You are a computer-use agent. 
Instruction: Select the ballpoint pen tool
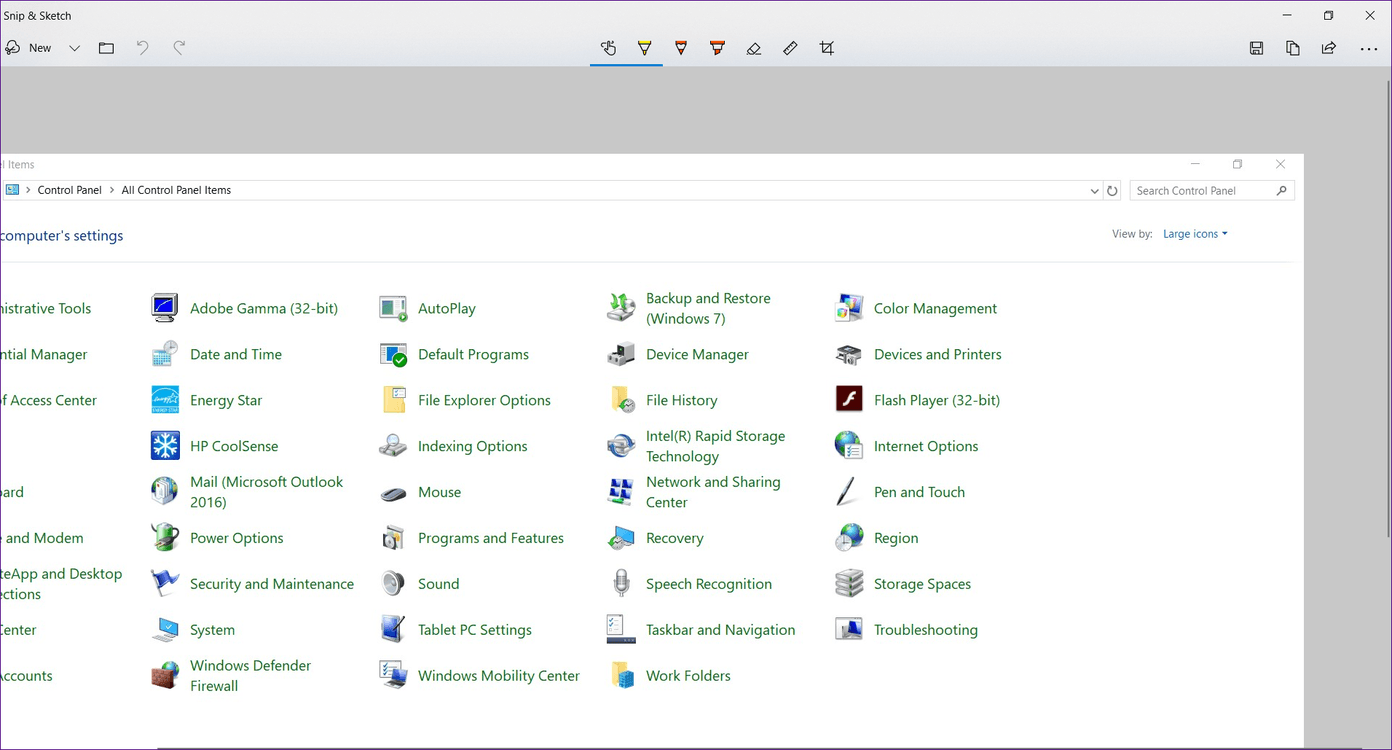click(645, 48)
